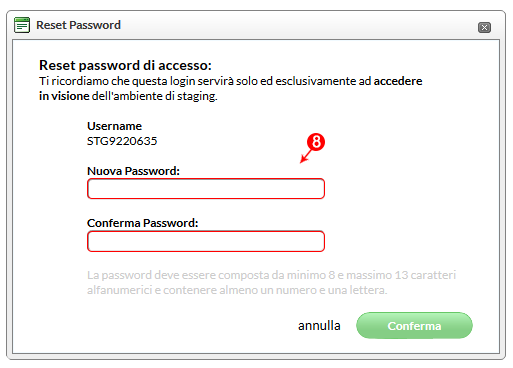
Task: Click the staging environment reminder sentence
Action: click(x=231, y=88)
